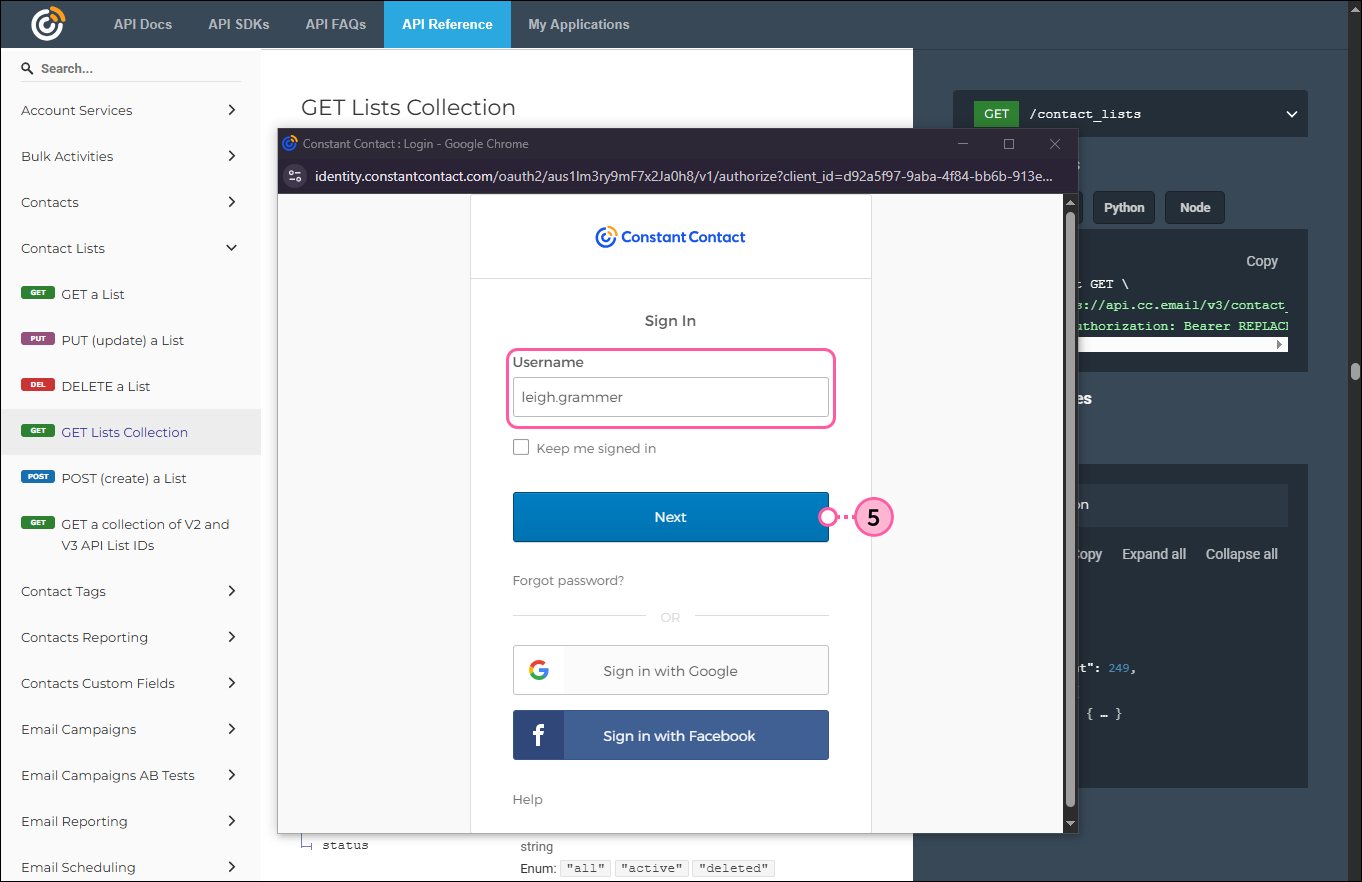This screenshot has height=882, width=1362.
Task: Click Sign in with Google button
Action: pos(671,670)
